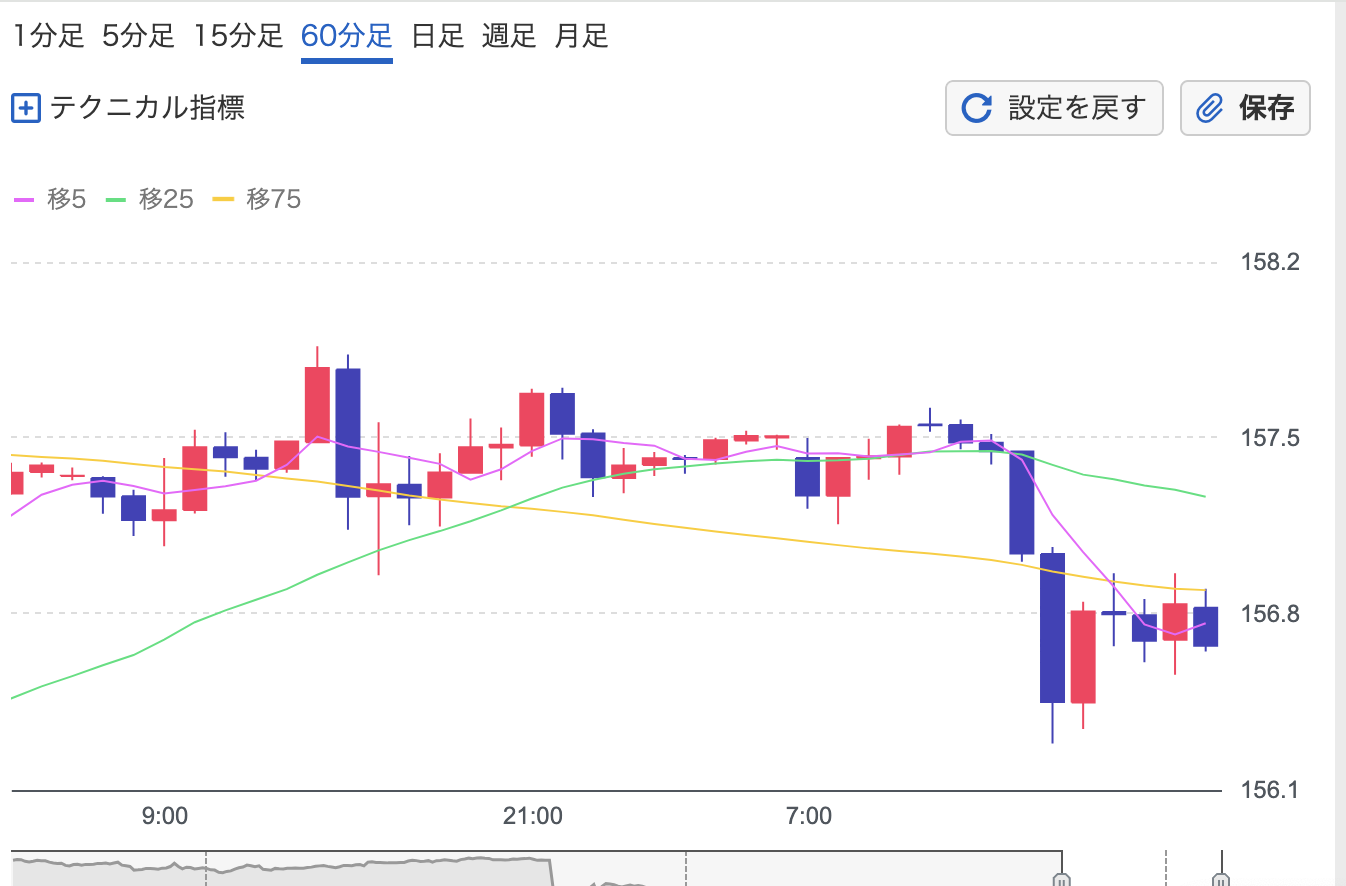Click the 7:00 time axis label
The image size is (1346, 886).
click(x=809, y=816)
